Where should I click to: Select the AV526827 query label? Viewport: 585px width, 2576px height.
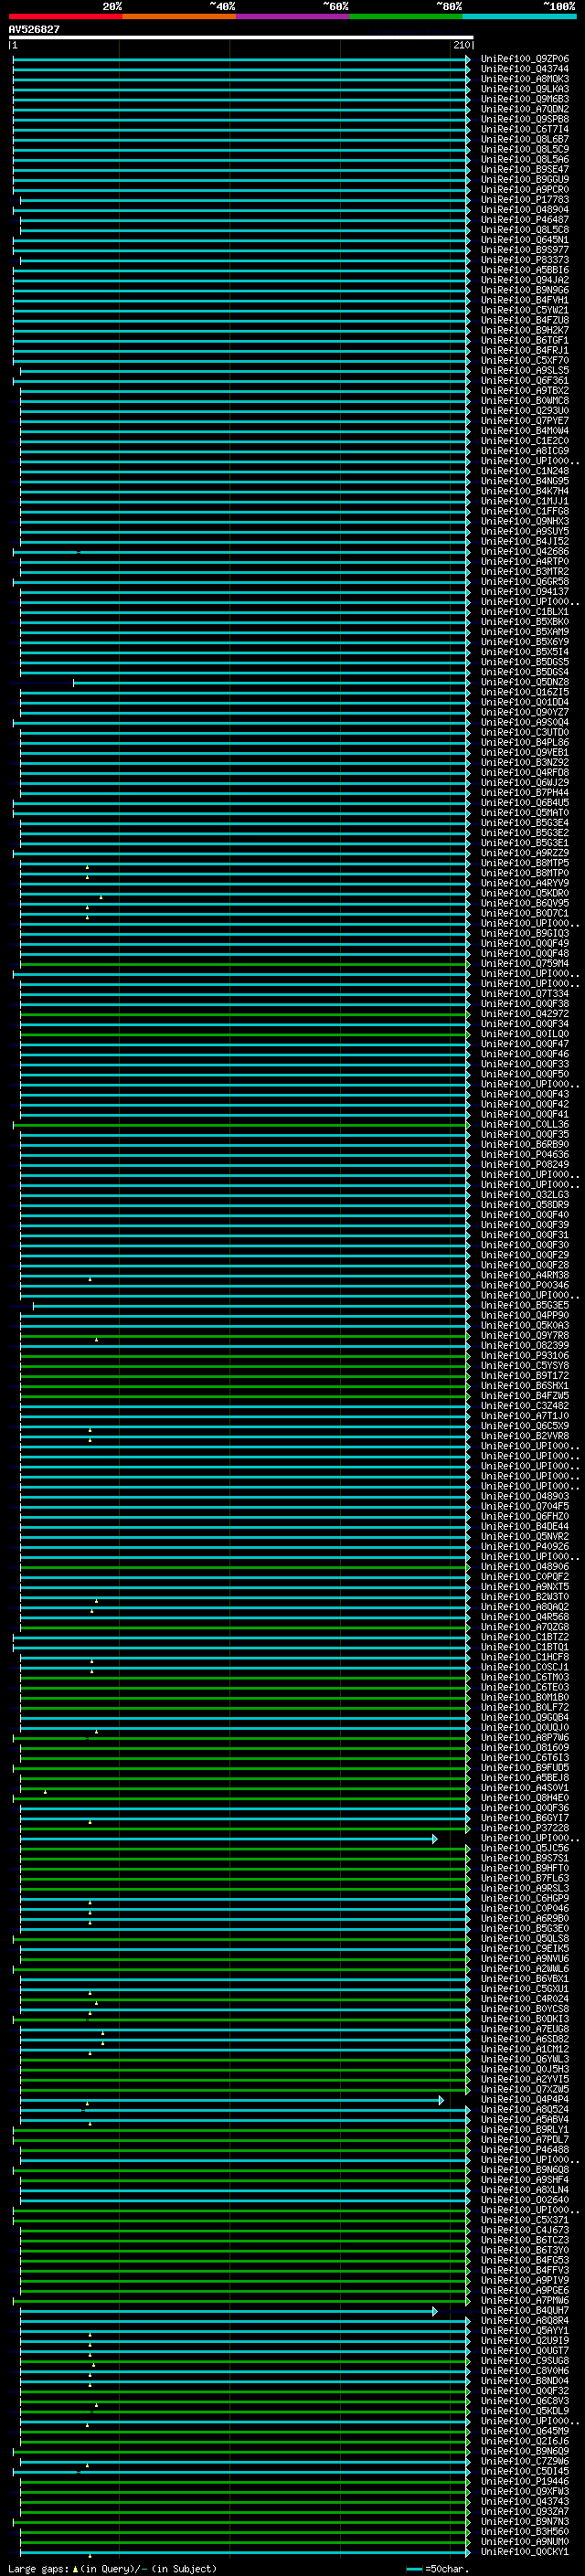pyautogui.click(x=34, y=30)
